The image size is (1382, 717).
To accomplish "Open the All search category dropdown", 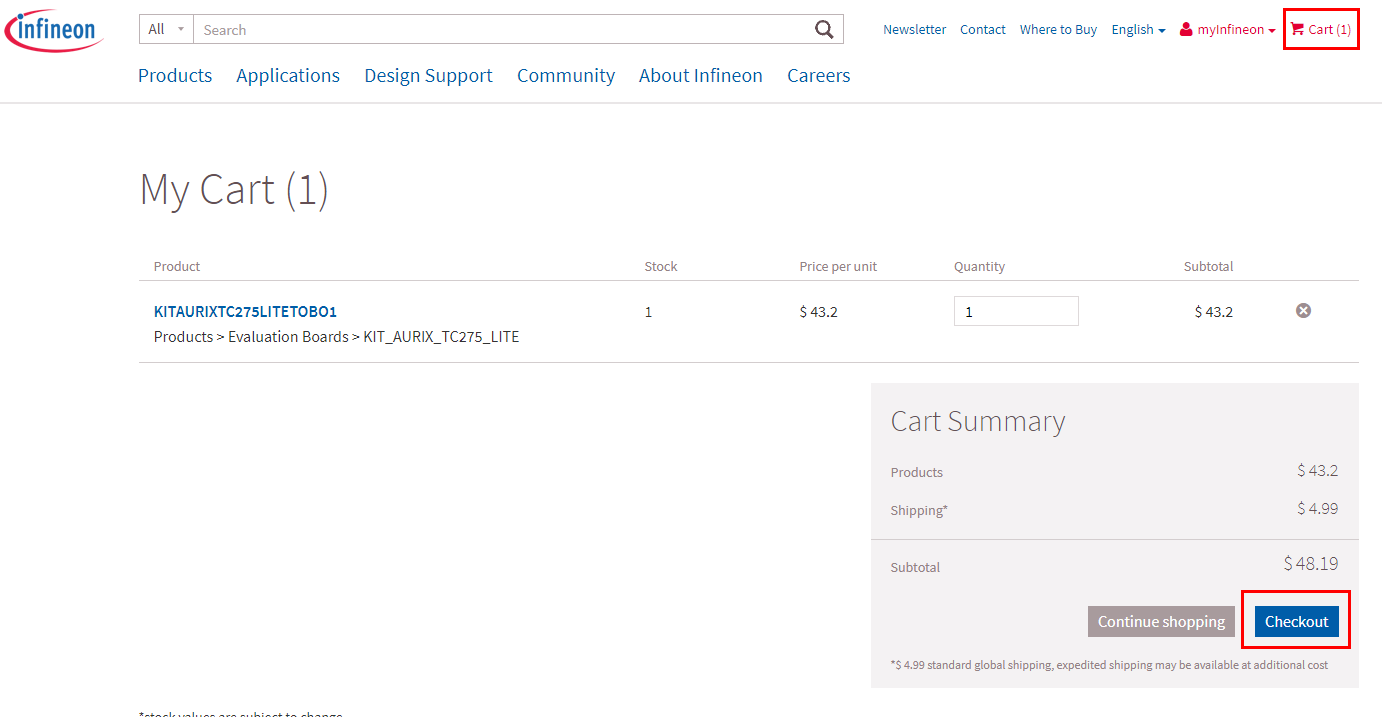I will (x=166, y=29).
